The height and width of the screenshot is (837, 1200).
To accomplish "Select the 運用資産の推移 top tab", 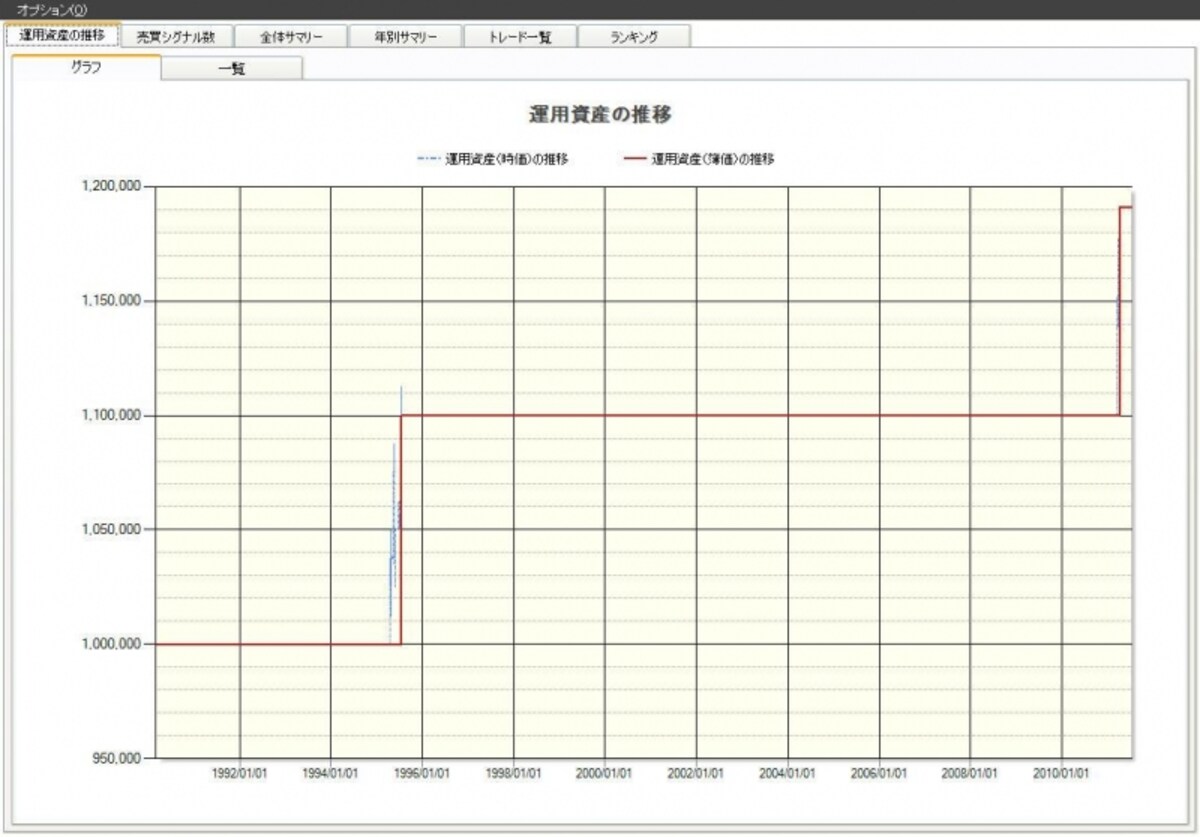I will pyautogui.click(x=62, y=34).
